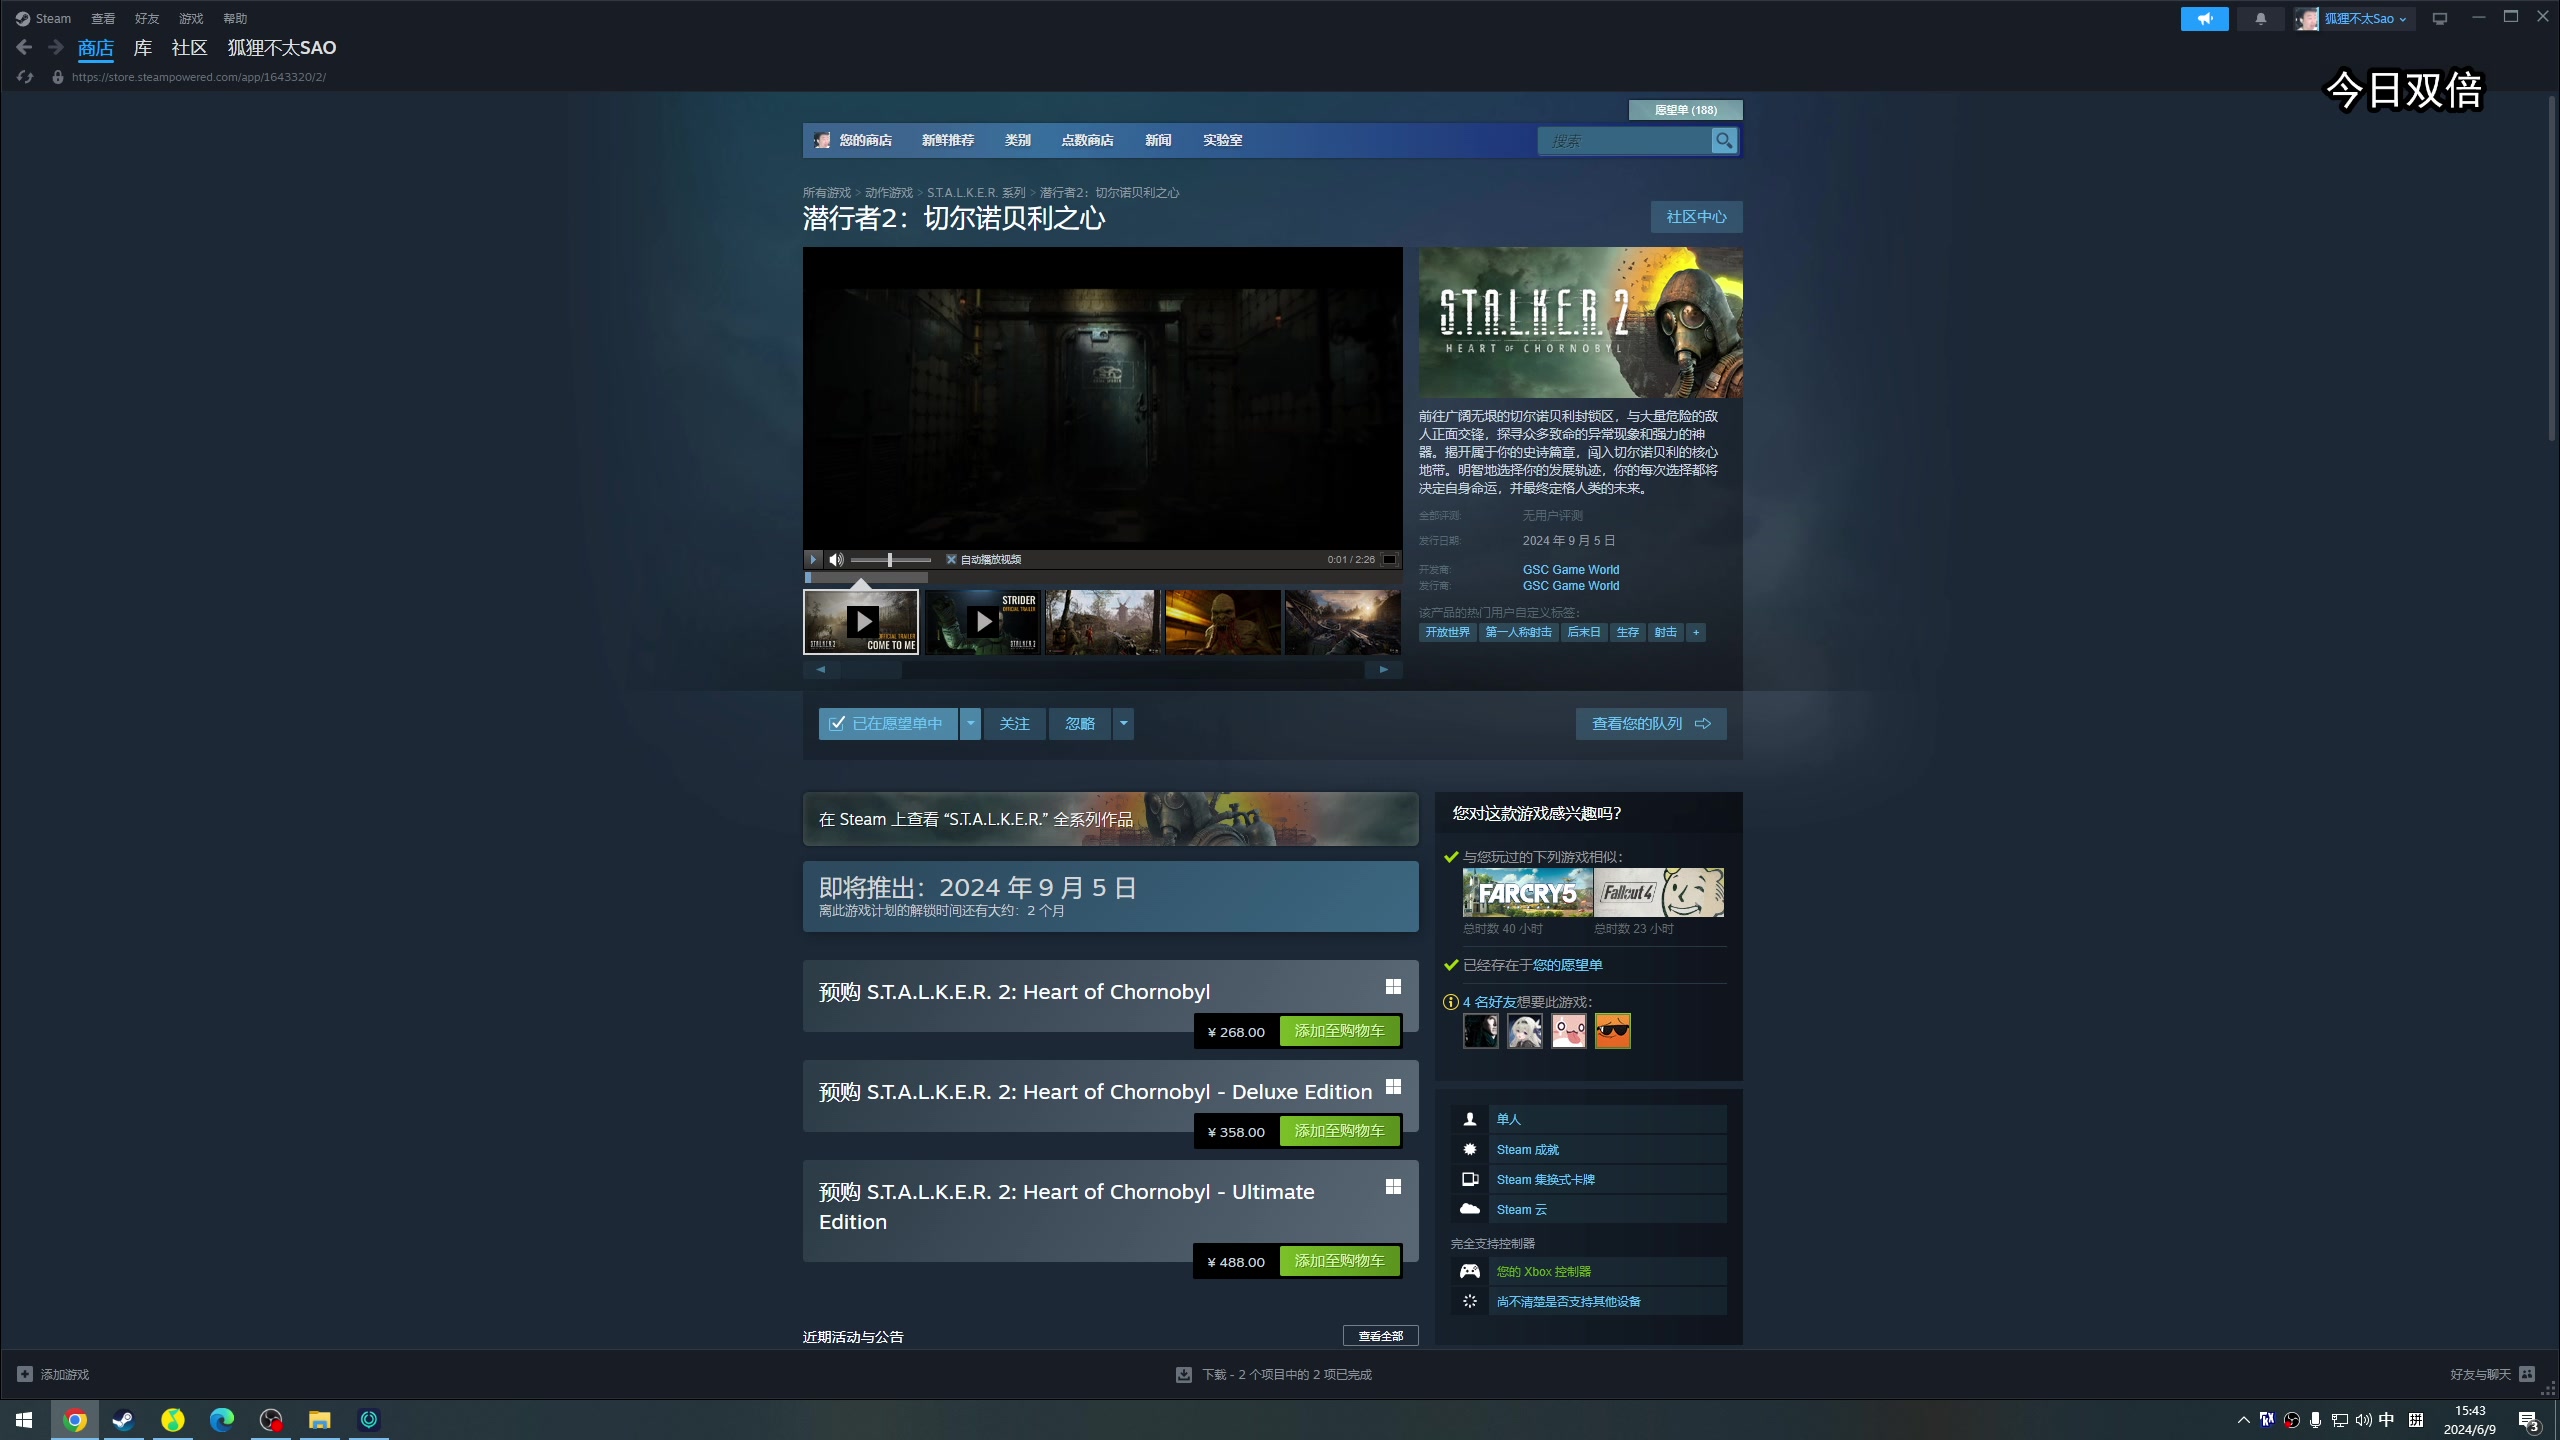Click the Steam Cloud icon
The width and height of the screenshot is (2560, 1440).
[1470, 1209]
